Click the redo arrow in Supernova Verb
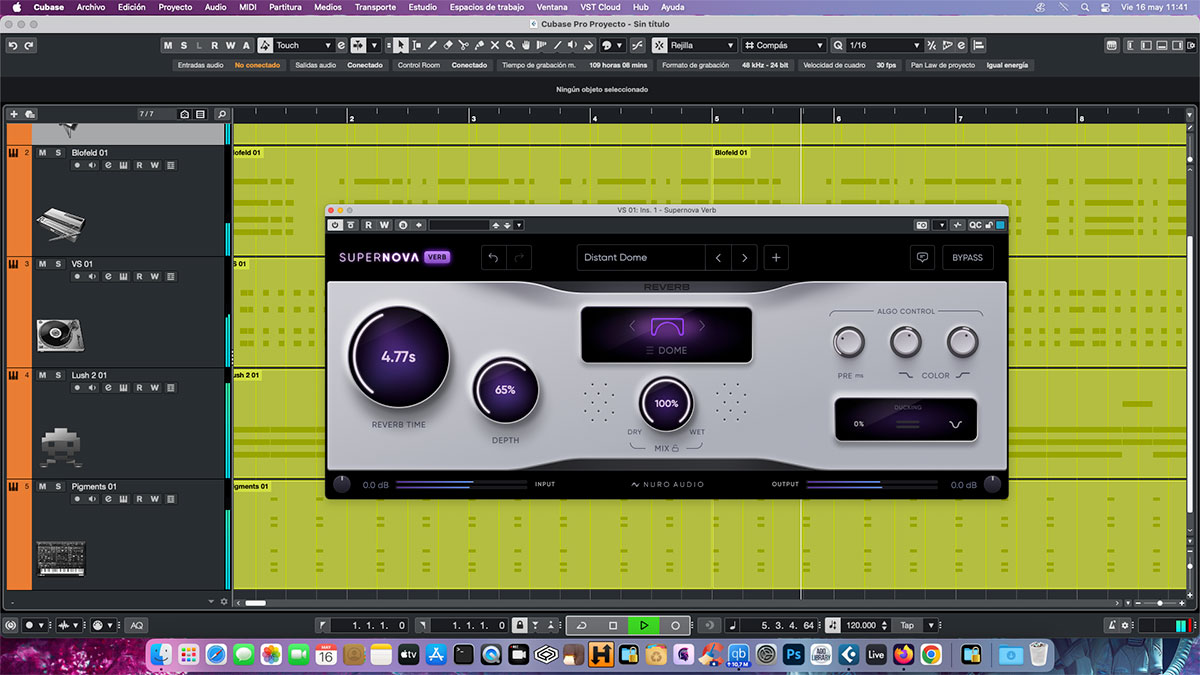 (x=519, y=257)
